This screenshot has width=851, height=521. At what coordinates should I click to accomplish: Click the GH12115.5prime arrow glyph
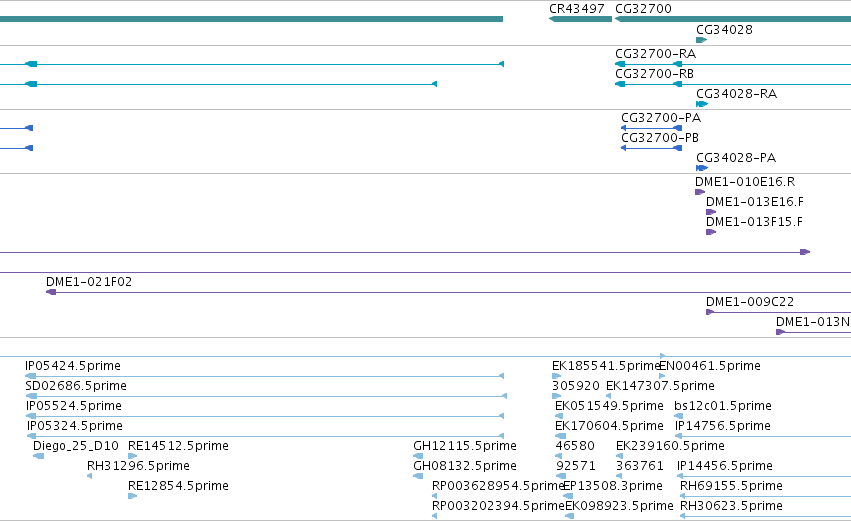point(418,456)
